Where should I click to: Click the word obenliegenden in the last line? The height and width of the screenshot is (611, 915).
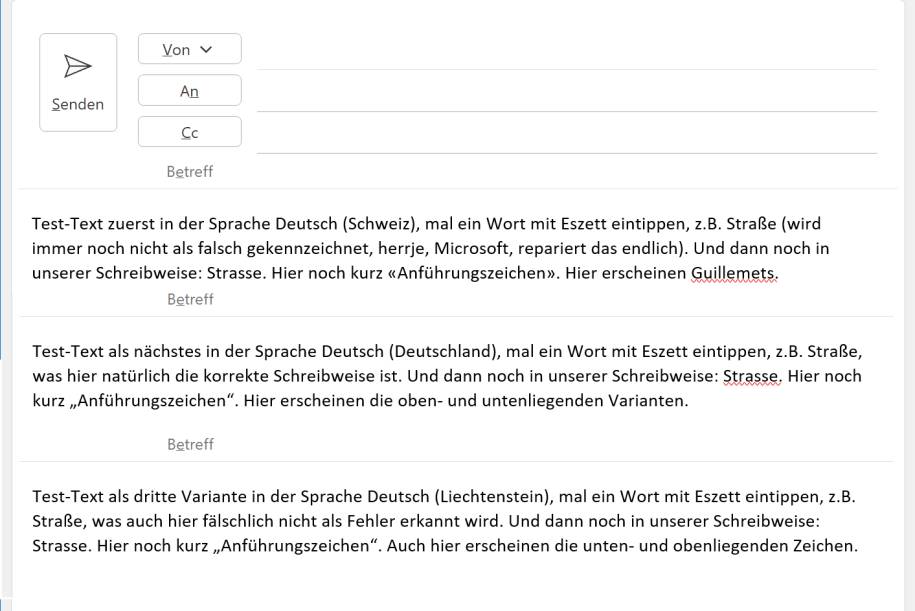pyautogui.click(x=729, y=546)
